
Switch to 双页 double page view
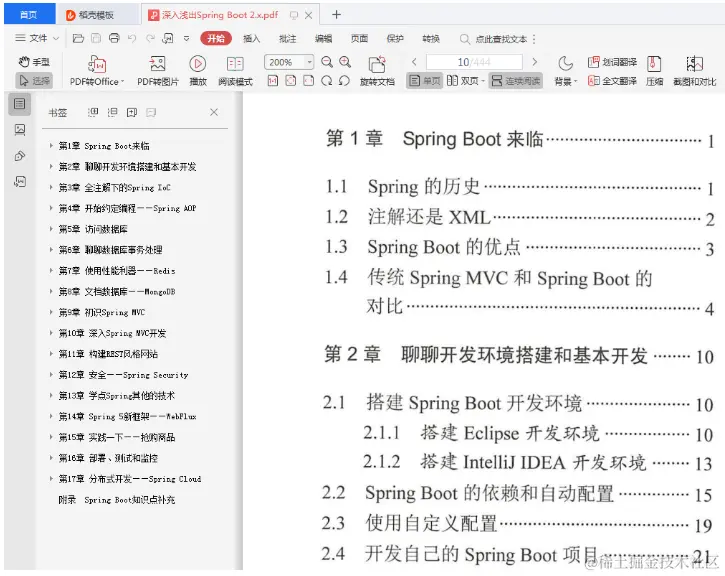point(465,81)
